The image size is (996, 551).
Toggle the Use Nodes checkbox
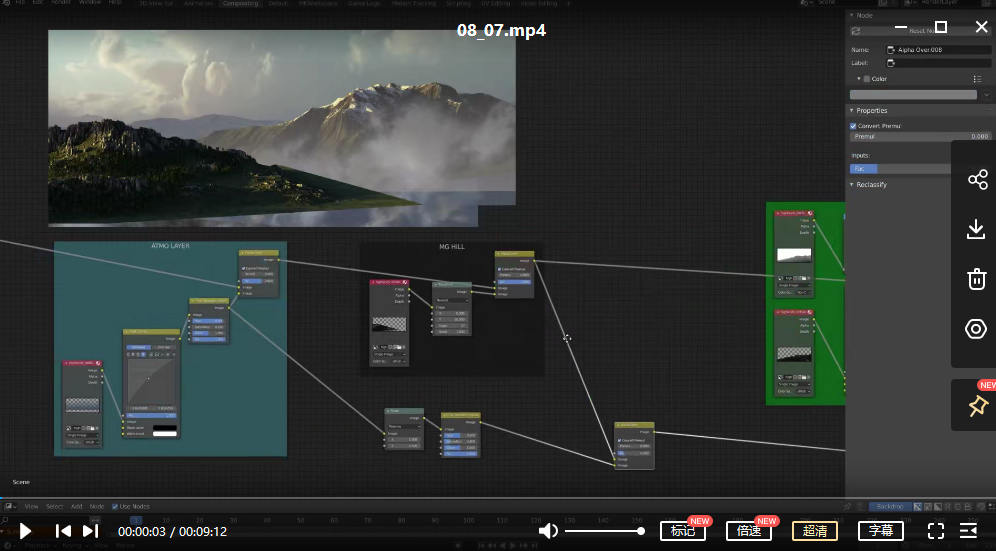[114, 507]
